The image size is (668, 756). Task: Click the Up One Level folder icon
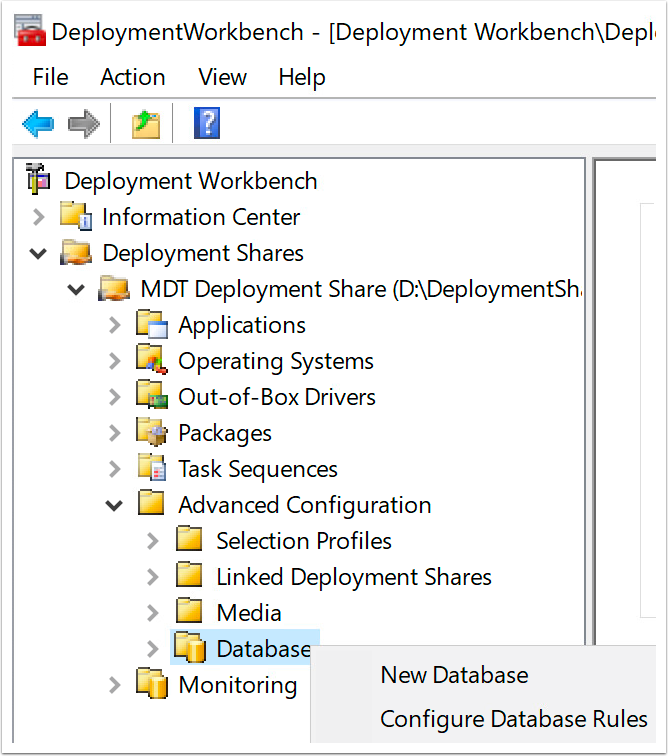click(x=146, y=124)
